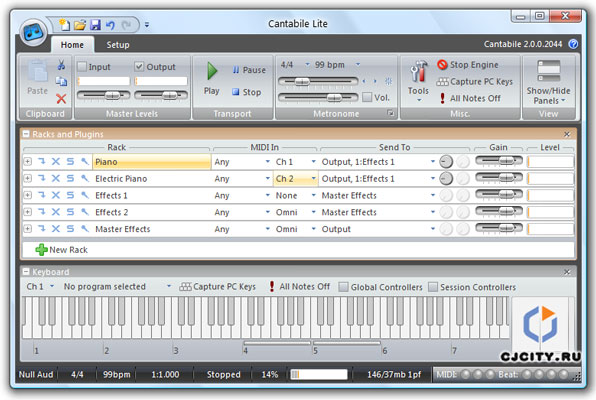Add a New Rack
The image size is (596, 400).
click(x=62, y=250)
